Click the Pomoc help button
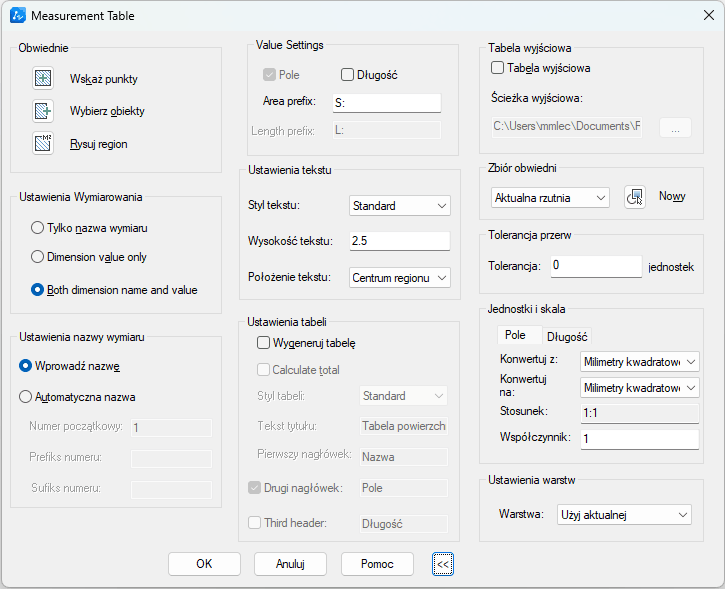 tap(377, 564)
